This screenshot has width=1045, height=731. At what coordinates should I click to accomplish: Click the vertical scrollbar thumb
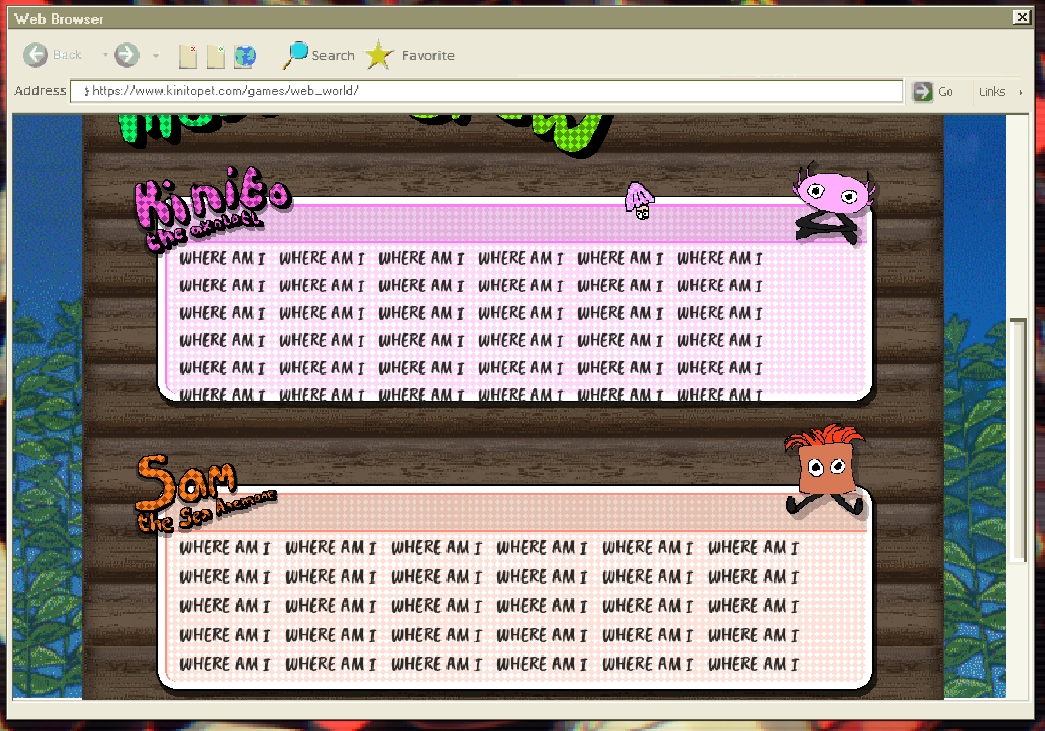tap(1019, 440)
